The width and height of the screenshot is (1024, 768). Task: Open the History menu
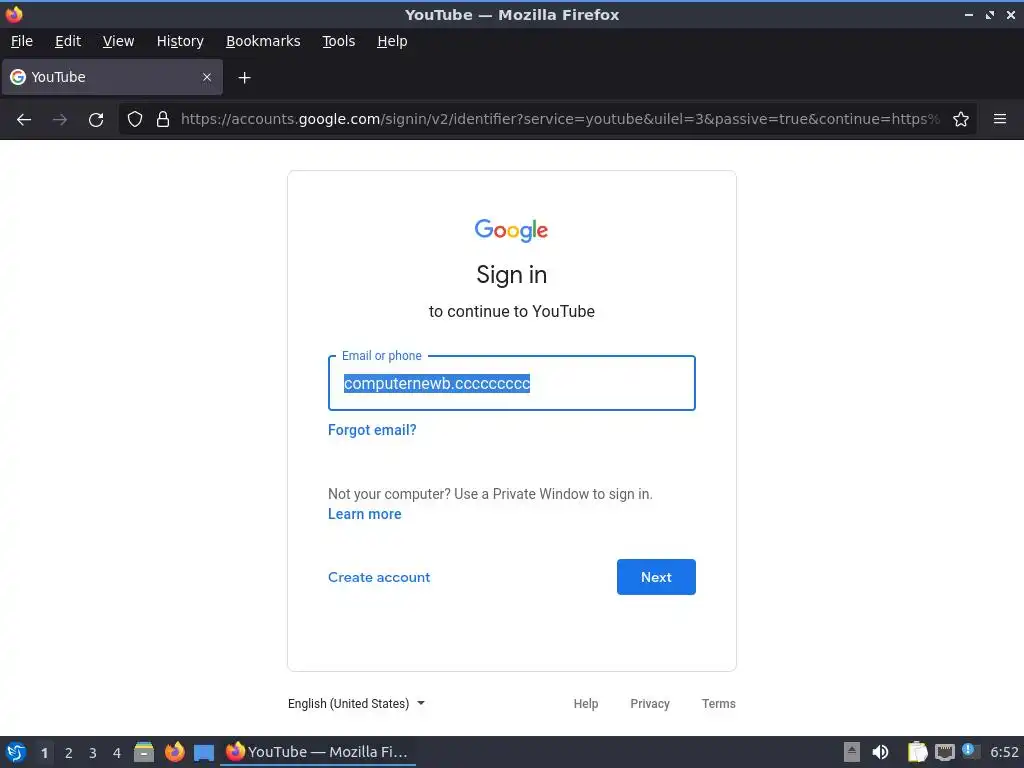click(x=180, y=41)
